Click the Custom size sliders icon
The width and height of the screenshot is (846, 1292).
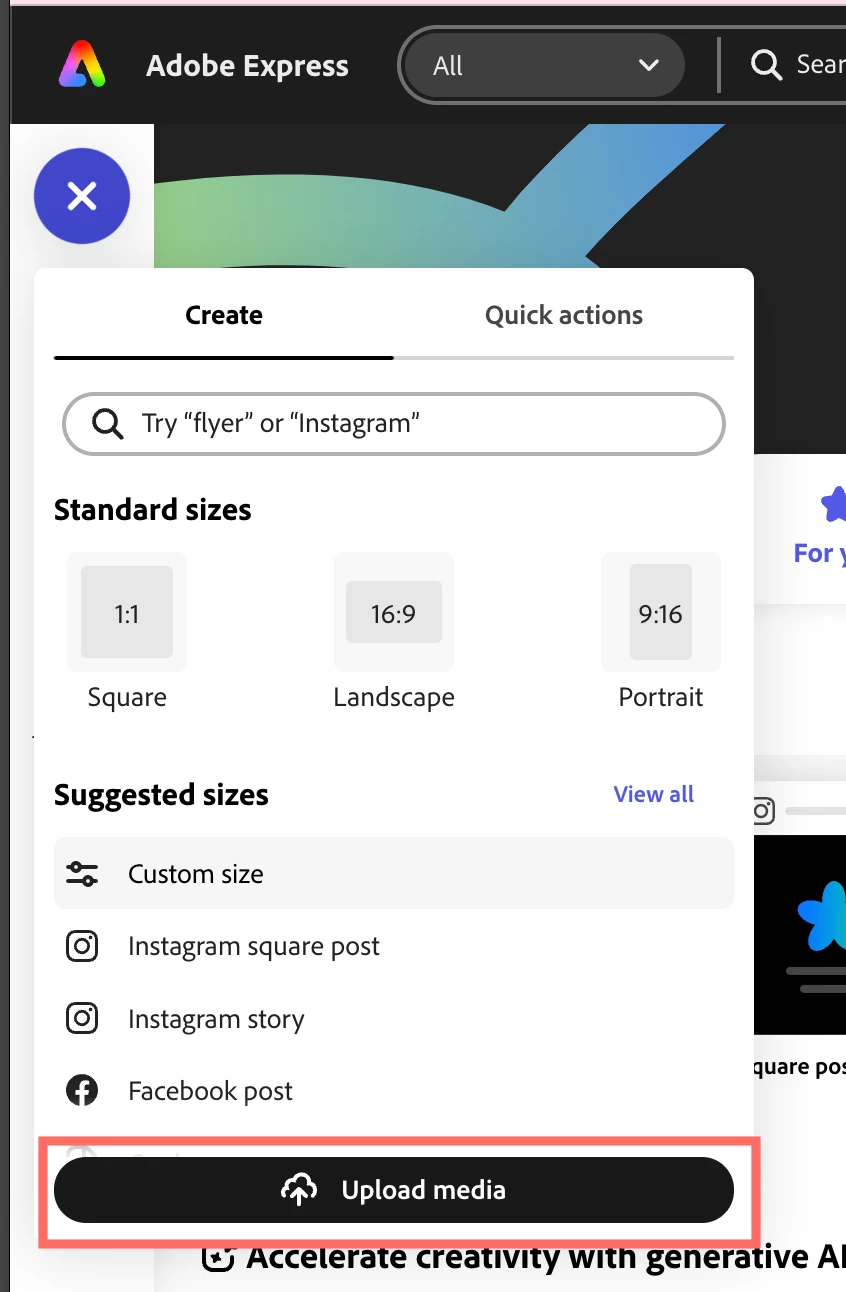coord(82,874)
